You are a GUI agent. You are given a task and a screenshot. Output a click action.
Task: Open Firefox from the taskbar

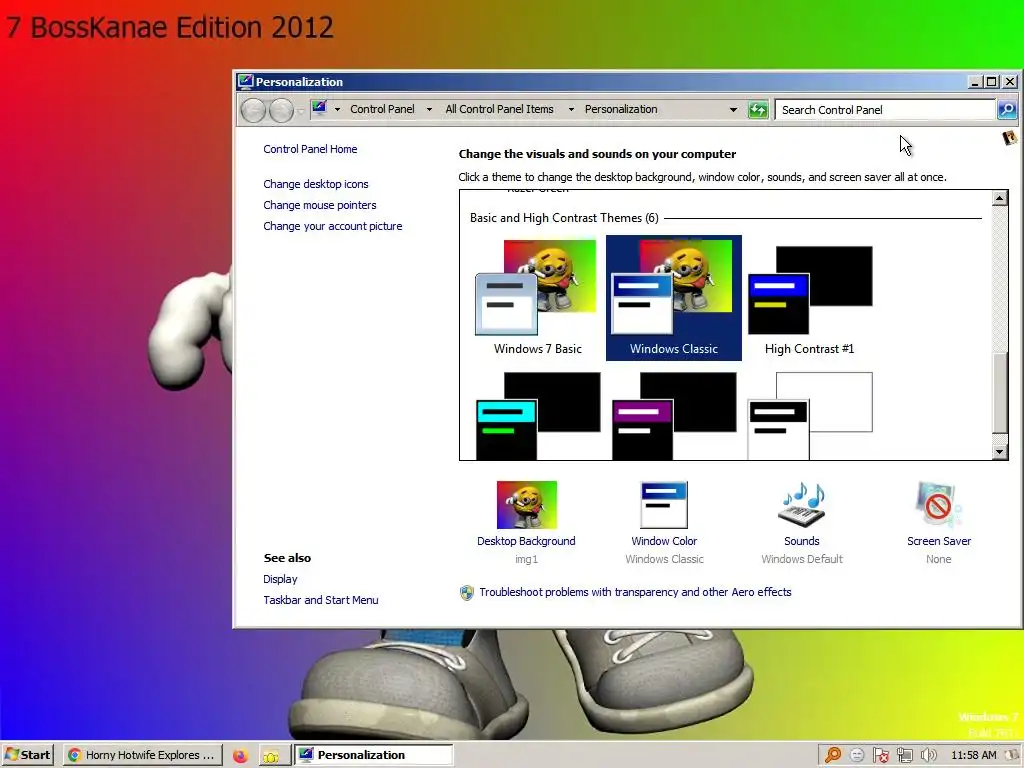point(240,755)
